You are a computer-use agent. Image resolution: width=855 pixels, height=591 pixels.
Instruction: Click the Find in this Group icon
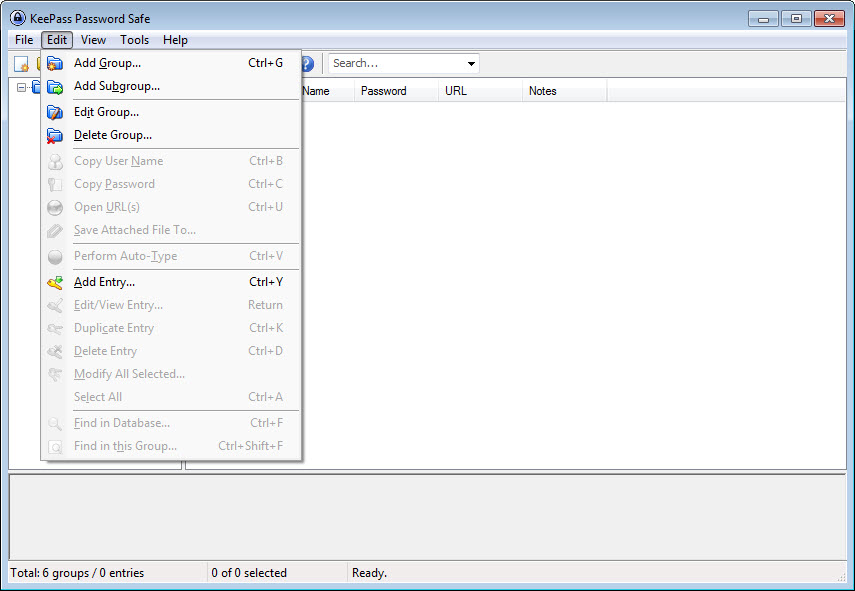(x=55, y=447)
